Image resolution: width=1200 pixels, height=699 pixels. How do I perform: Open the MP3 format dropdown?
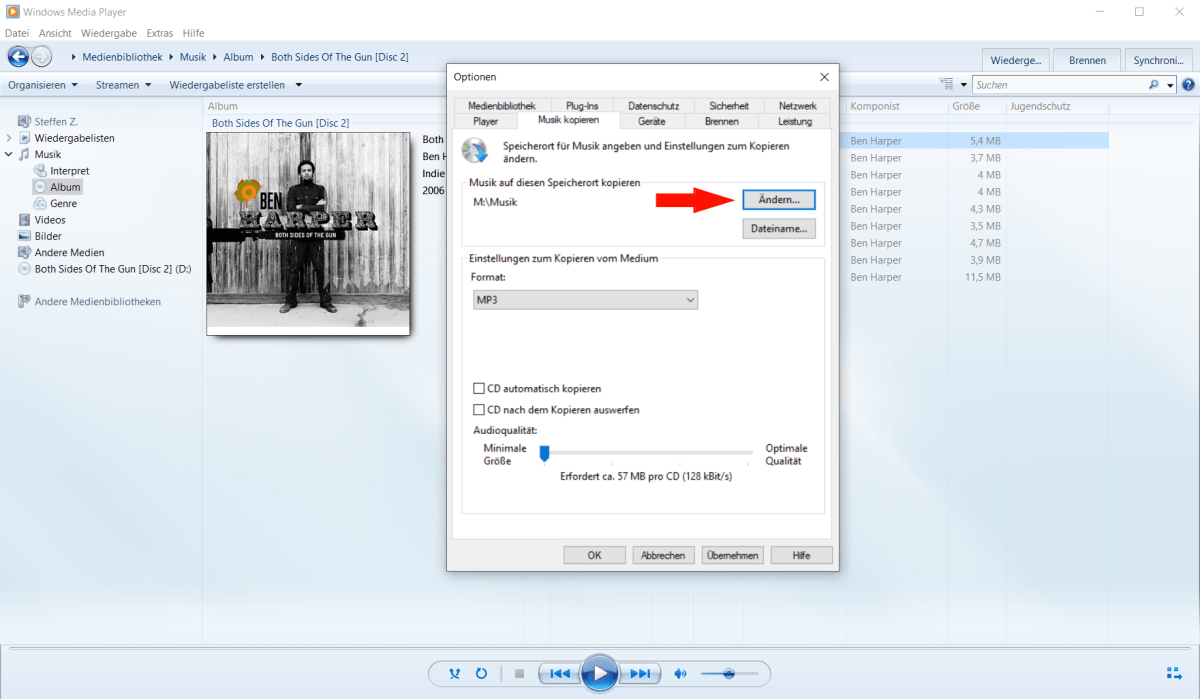[x=585, y=300]
